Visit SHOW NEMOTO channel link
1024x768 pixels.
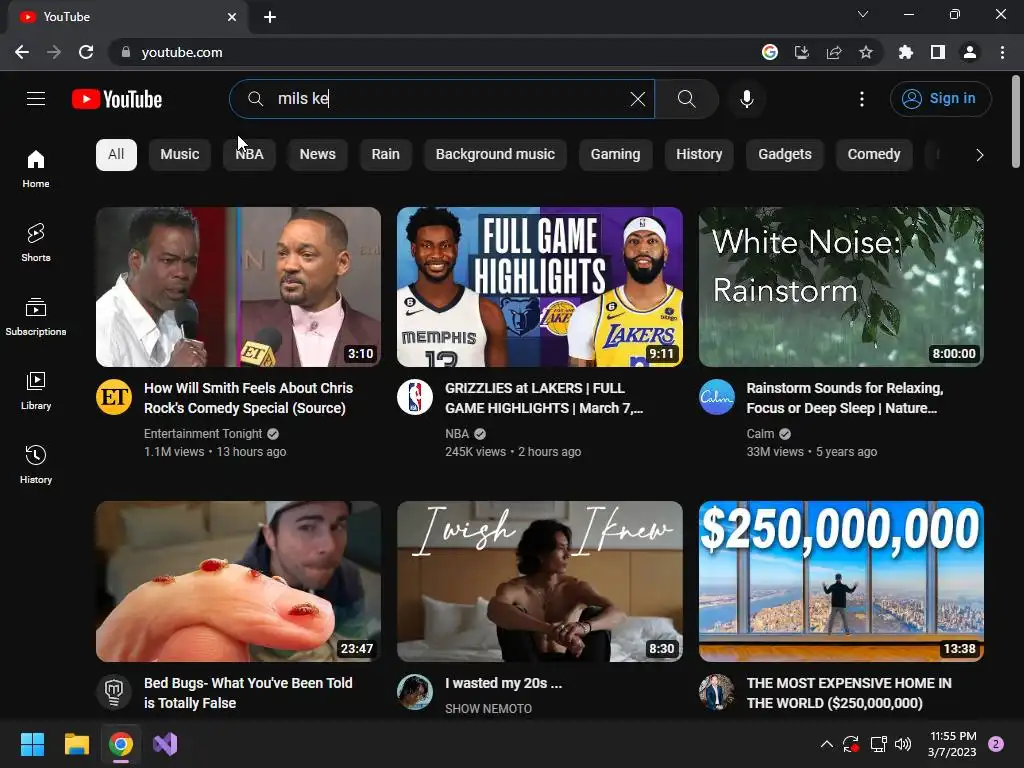tap(488, 709)
